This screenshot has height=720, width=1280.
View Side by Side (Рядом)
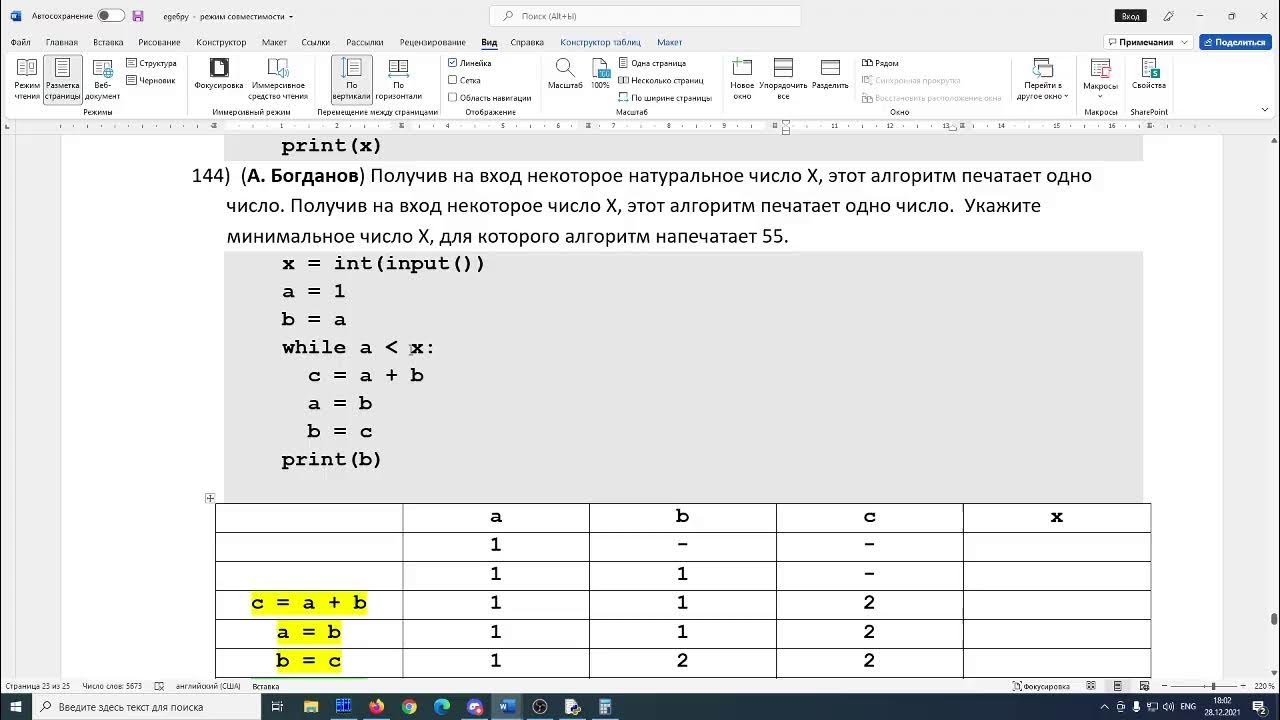click(880, 63)
